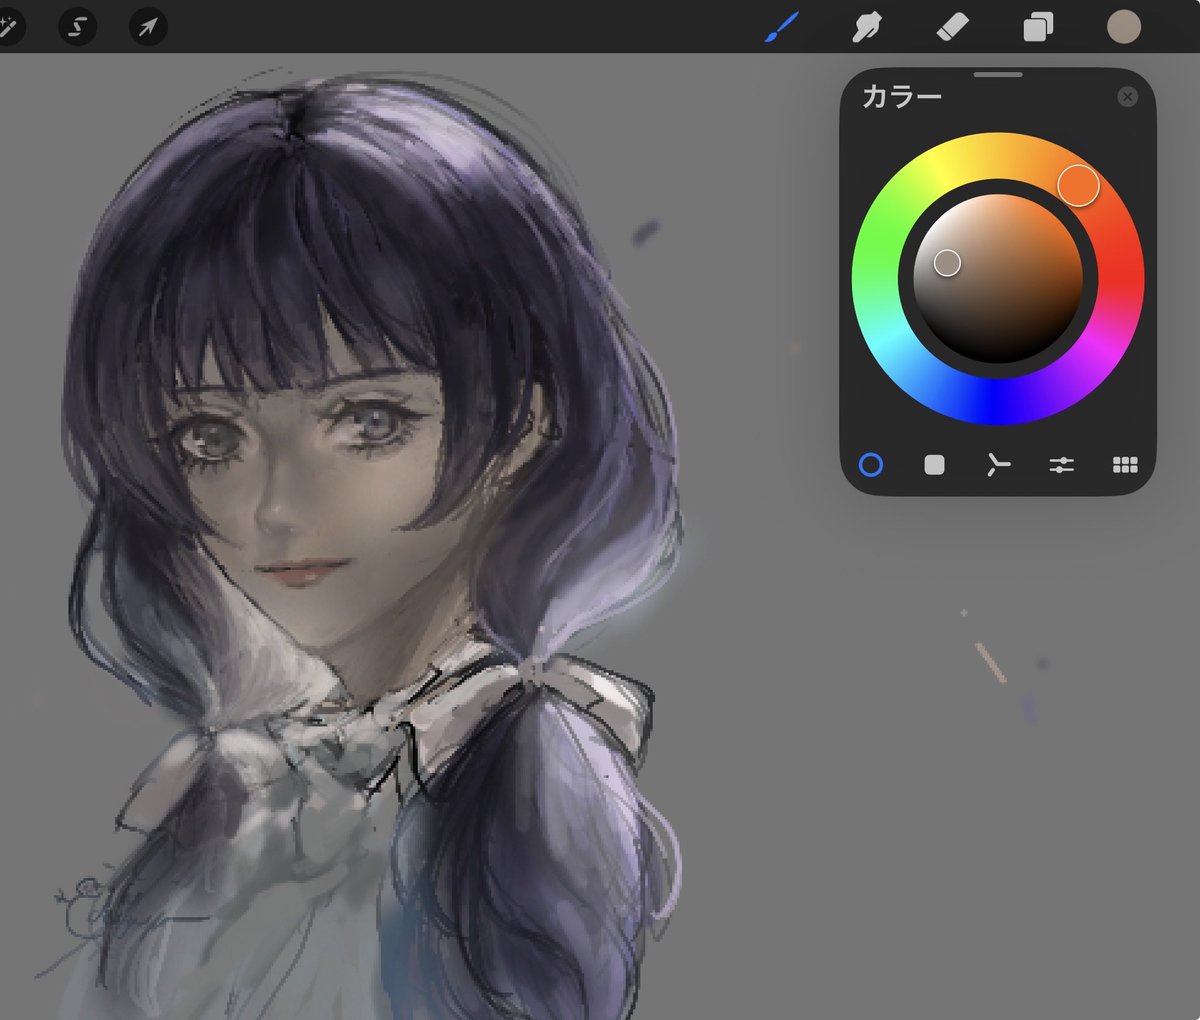Image resolution: width=1200 pixels, height=1020 pixels.
Task: Switch to Disc color mode tab
Action: 871,464
